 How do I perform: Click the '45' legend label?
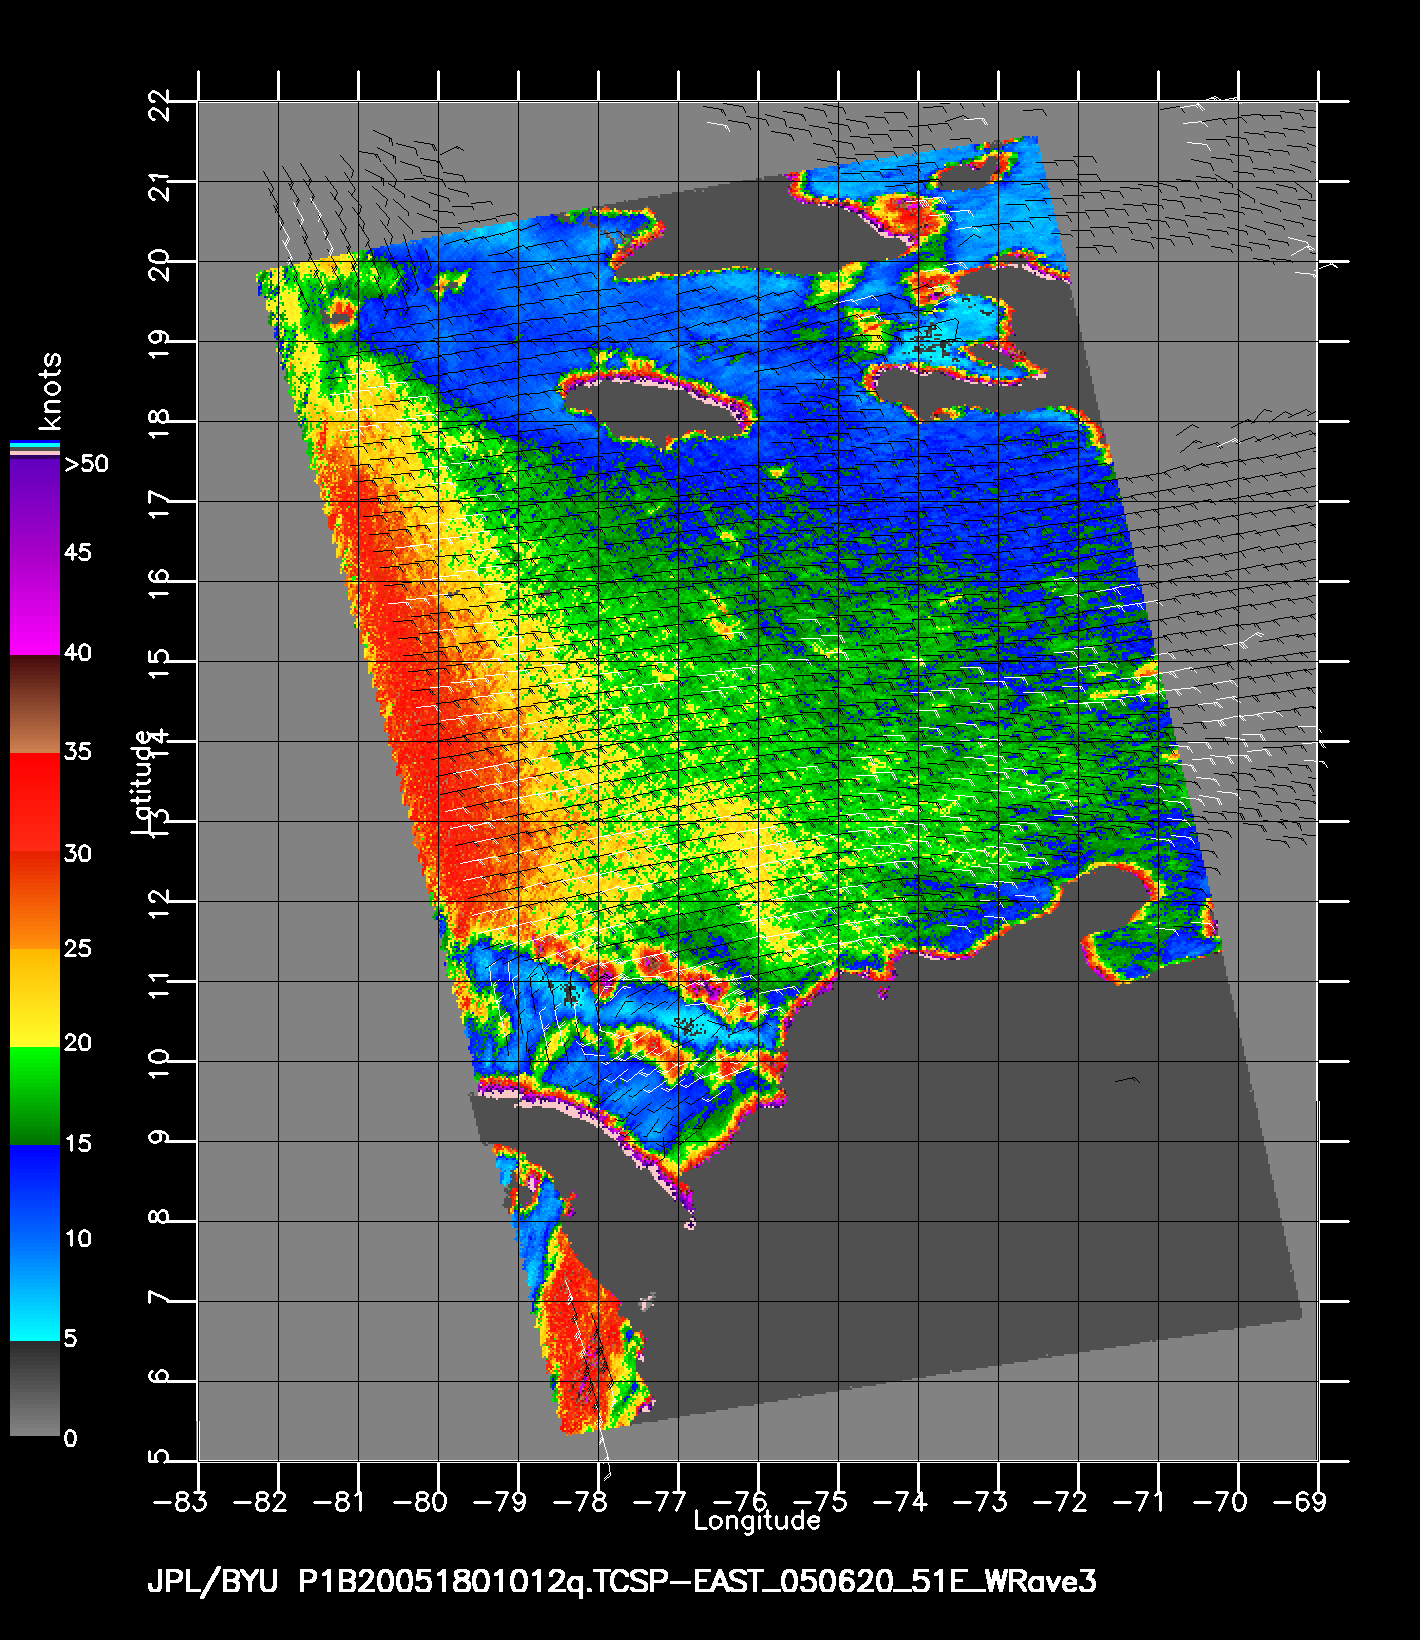[78, 553]
